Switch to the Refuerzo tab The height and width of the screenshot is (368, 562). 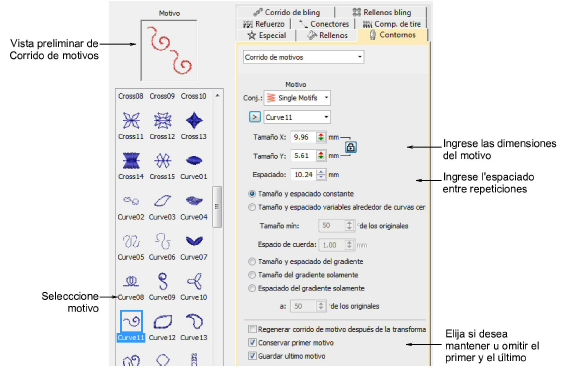click(x=264, y=24)
